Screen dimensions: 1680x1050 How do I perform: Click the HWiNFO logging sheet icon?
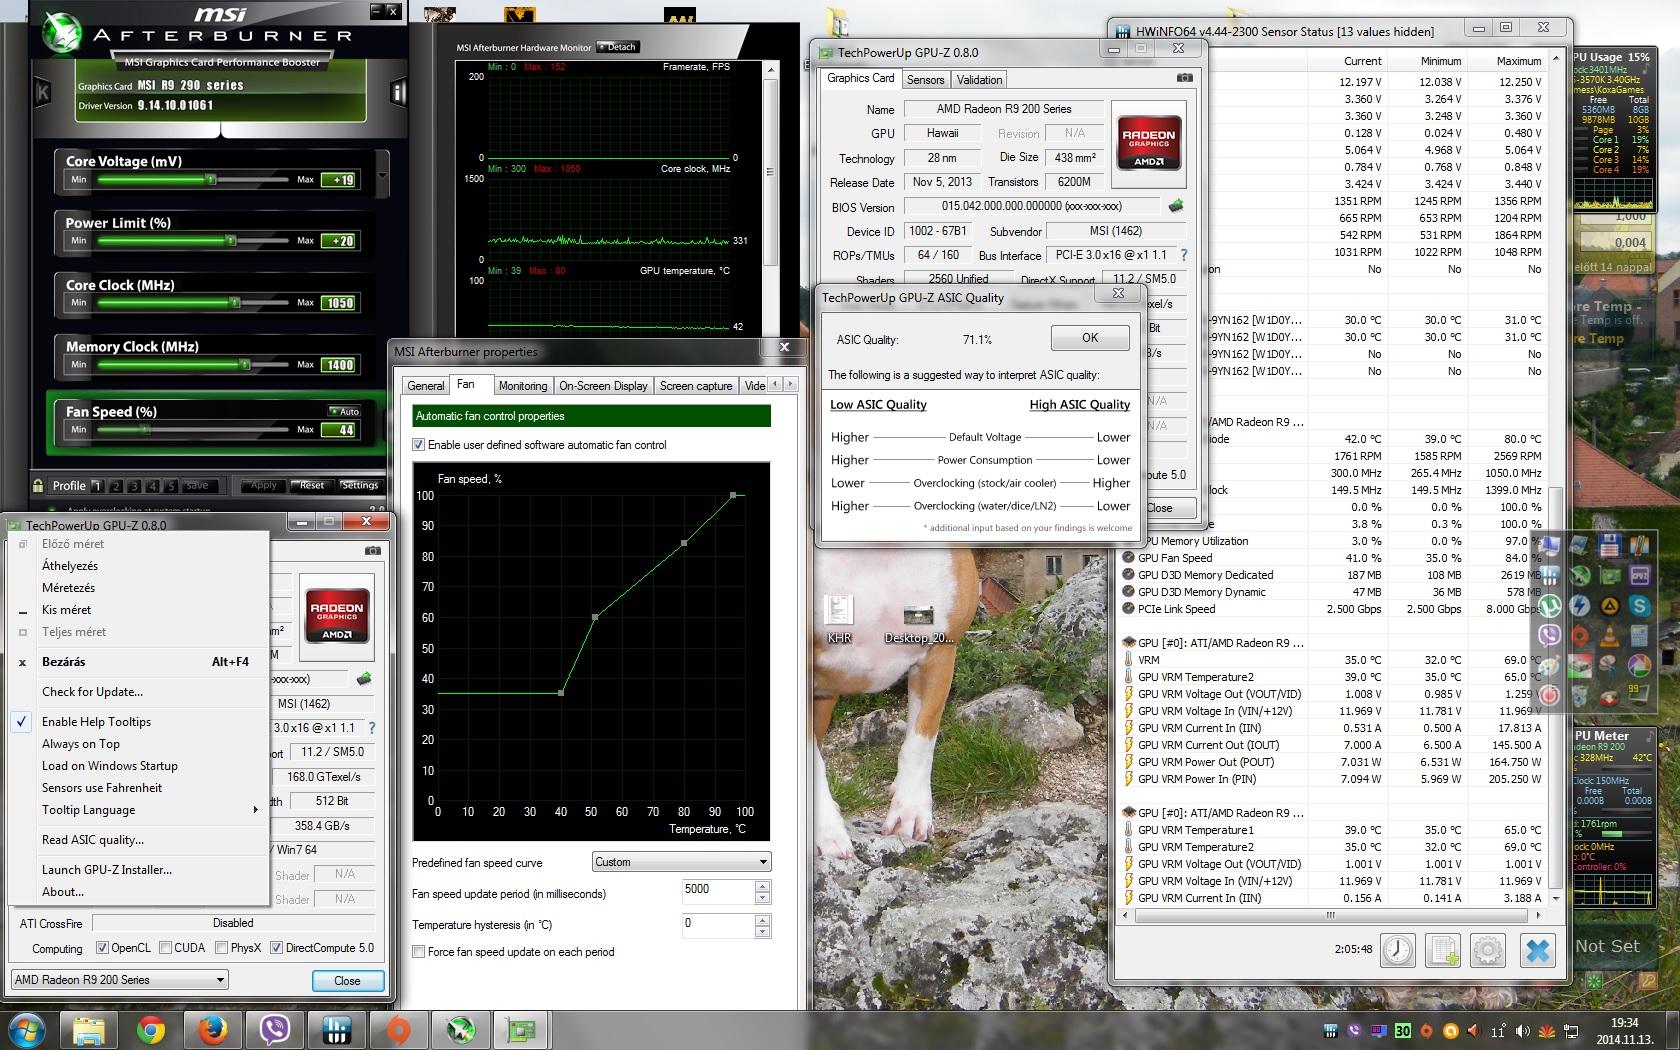coord(1443,949)
